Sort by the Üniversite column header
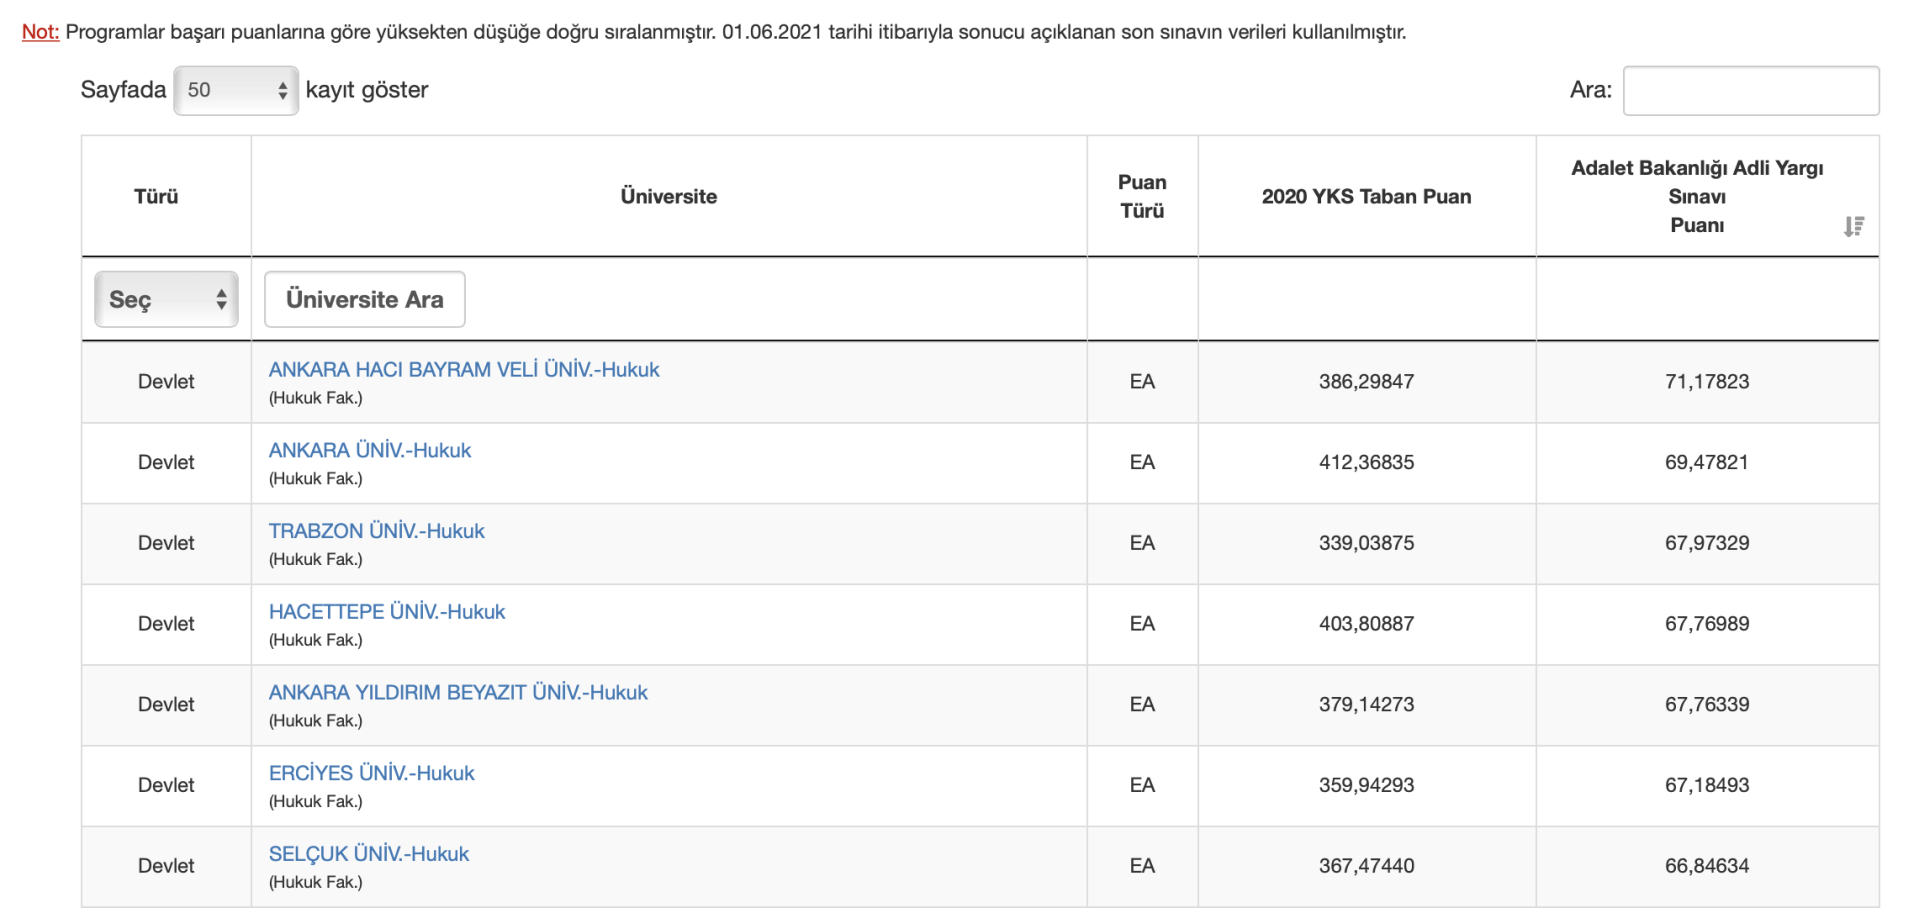The image size is (1919, 908). point(669,197)
